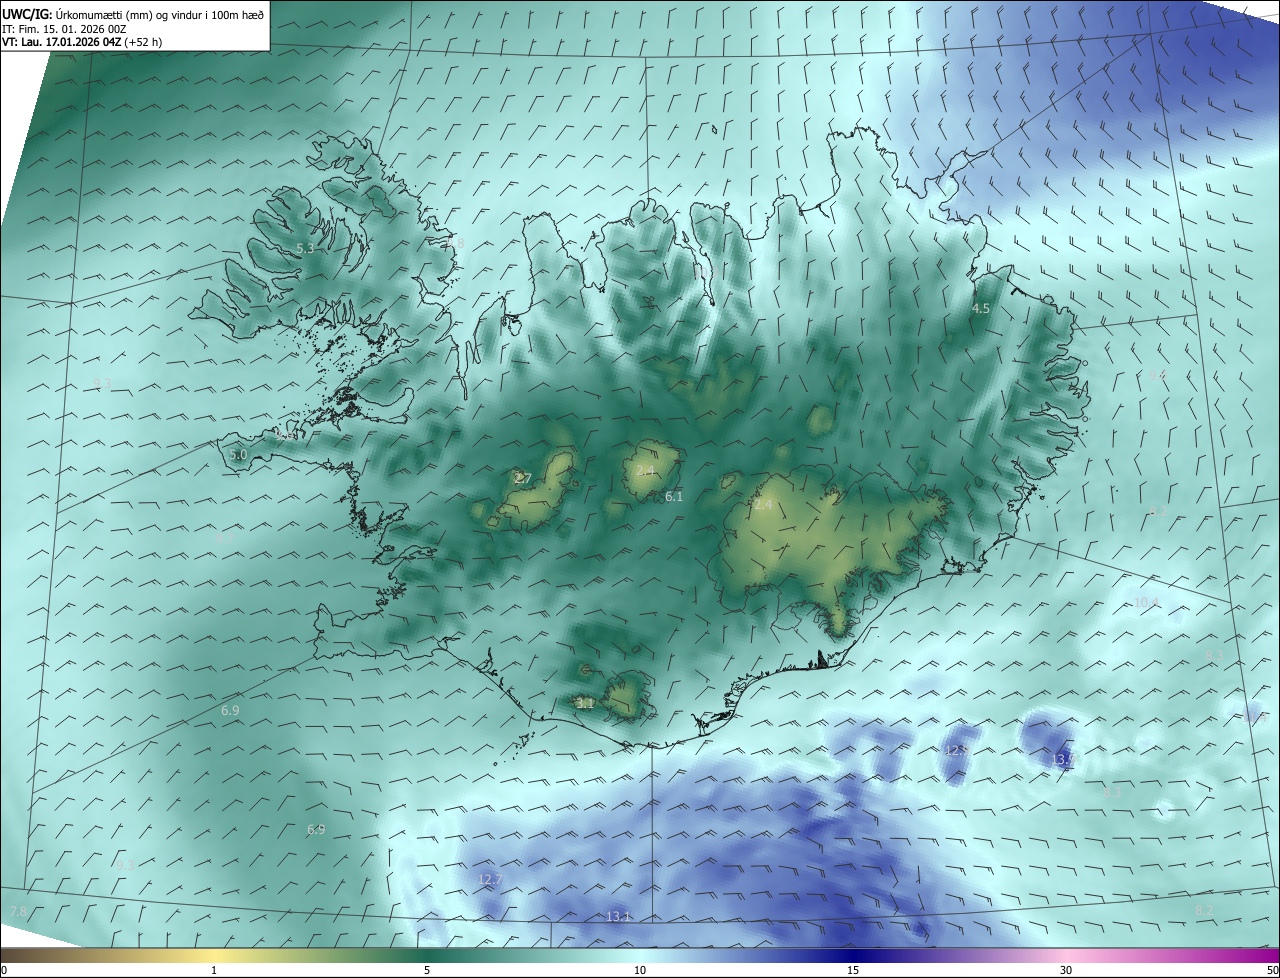Click the 0 tick label on the colorbar

(4, 970)
